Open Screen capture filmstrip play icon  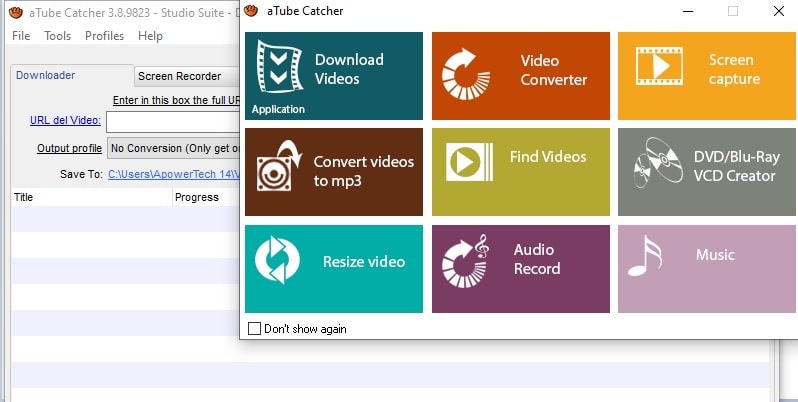659,66
